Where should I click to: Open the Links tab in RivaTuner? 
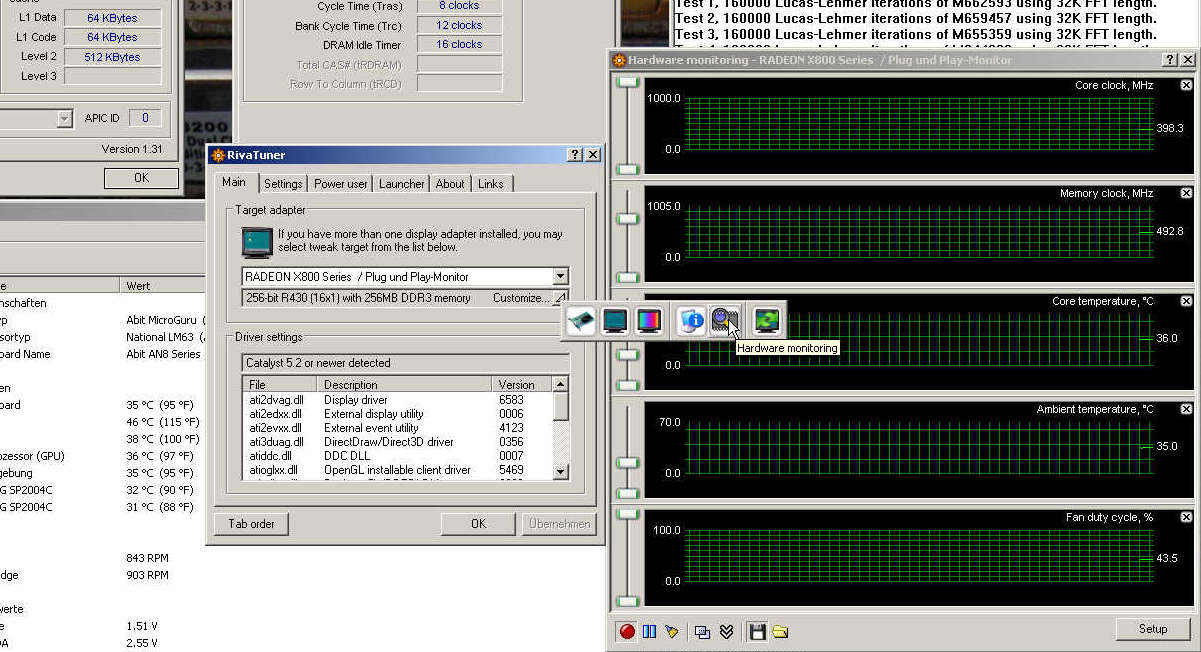tap(491, 184)
